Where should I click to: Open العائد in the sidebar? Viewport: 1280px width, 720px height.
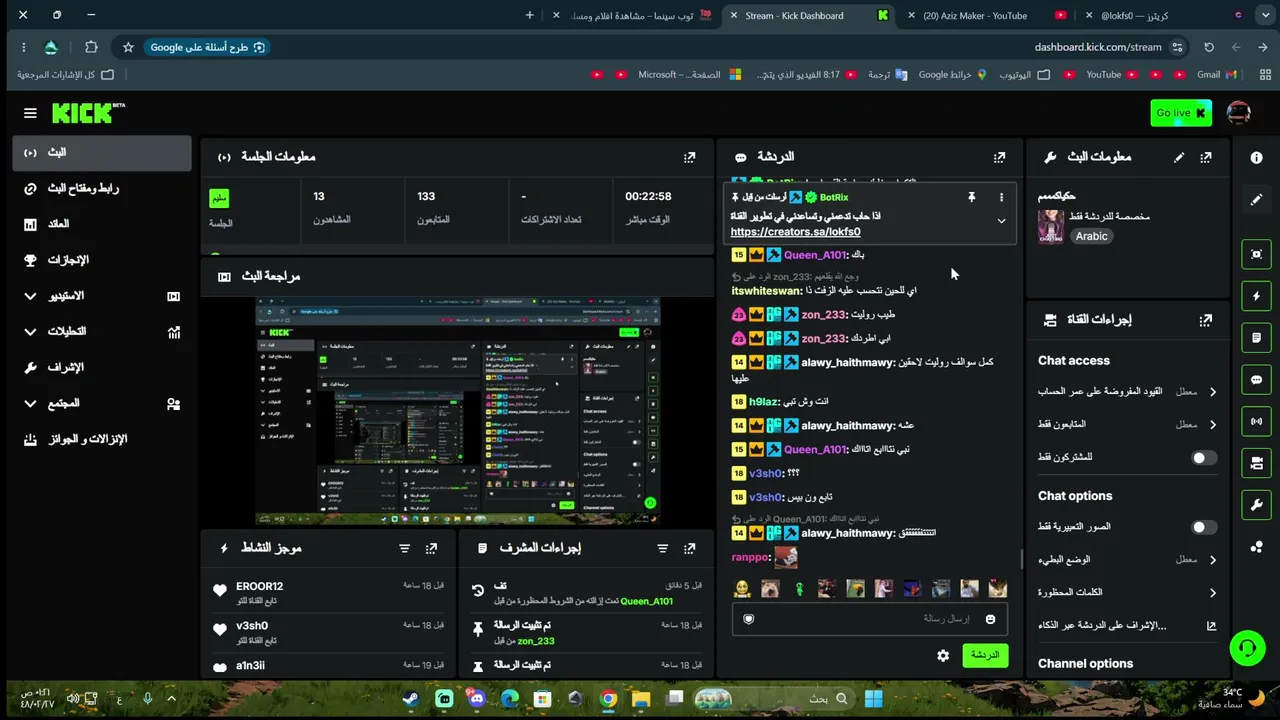click(x=102, y=224)
